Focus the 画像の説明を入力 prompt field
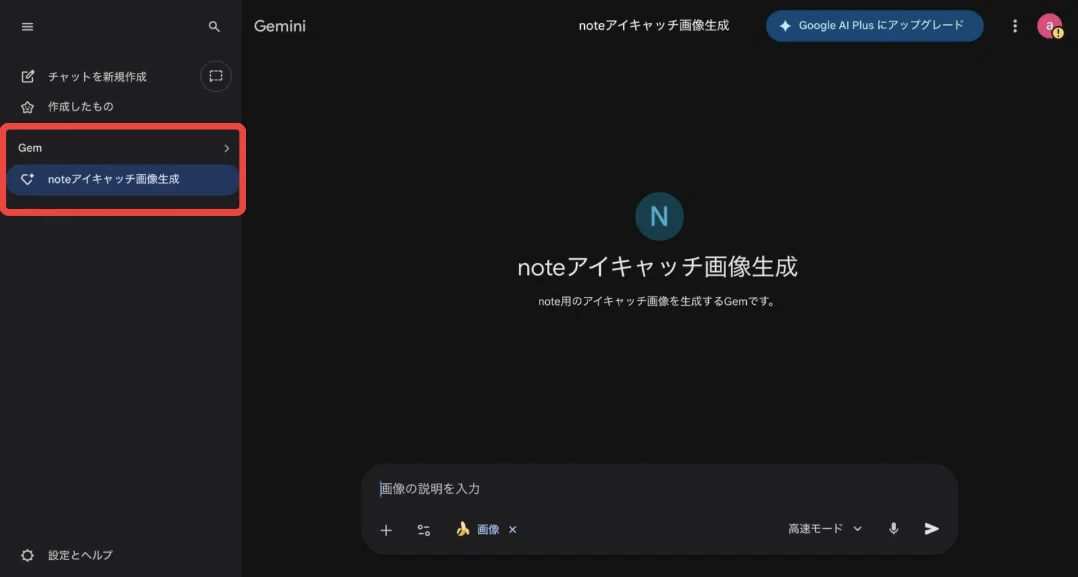The height and width of the screenshot is (577, 1078). click(659, 489)
